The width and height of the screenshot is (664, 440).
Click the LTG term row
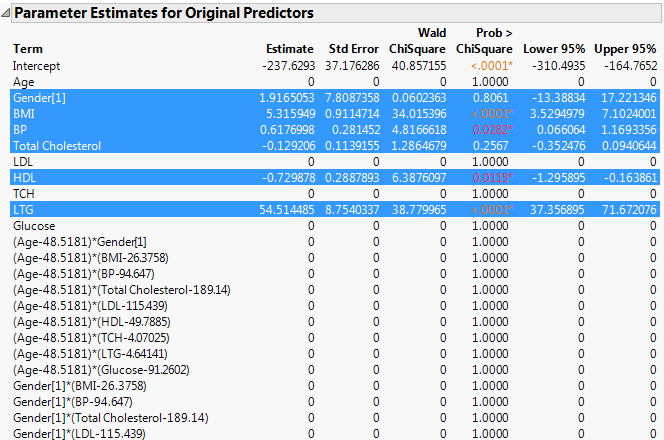pos(24,209)
